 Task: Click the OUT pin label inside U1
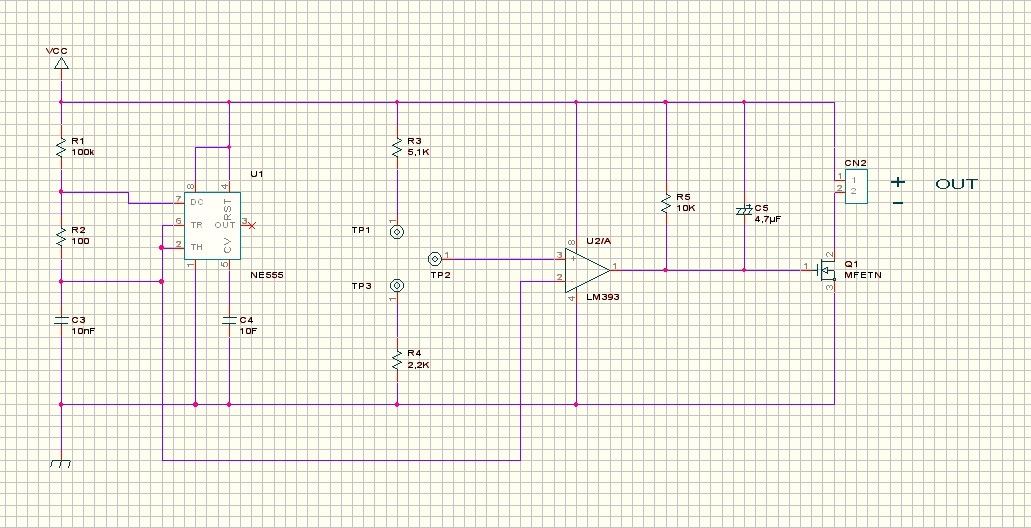pos(225,225)
